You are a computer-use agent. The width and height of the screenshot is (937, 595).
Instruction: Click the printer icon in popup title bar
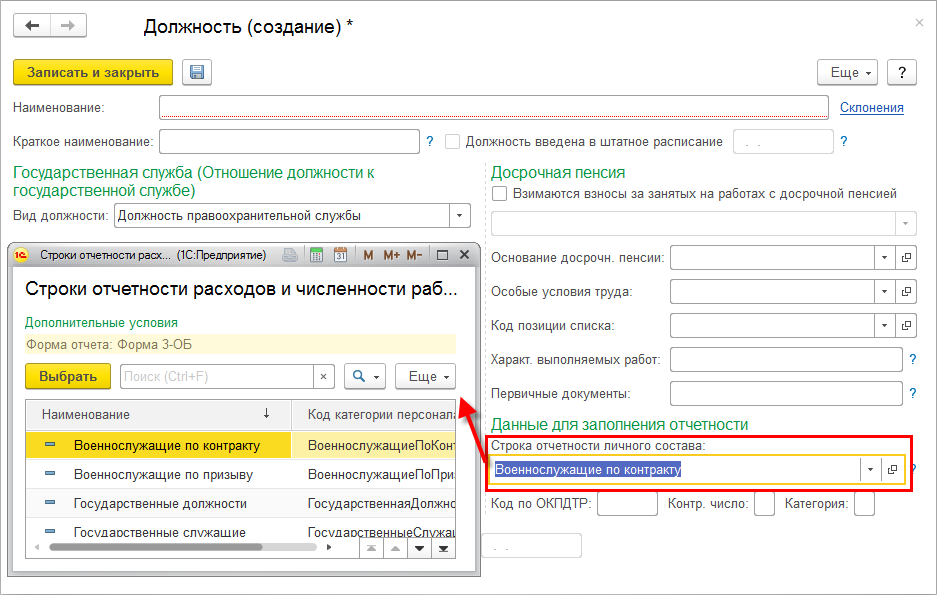(x=289, y=256)
